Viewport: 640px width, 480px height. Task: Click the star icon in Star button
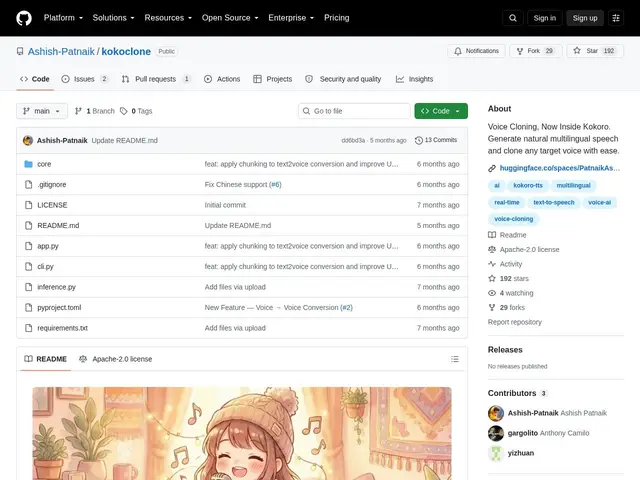pyautogui.click(x=577, y=51)
